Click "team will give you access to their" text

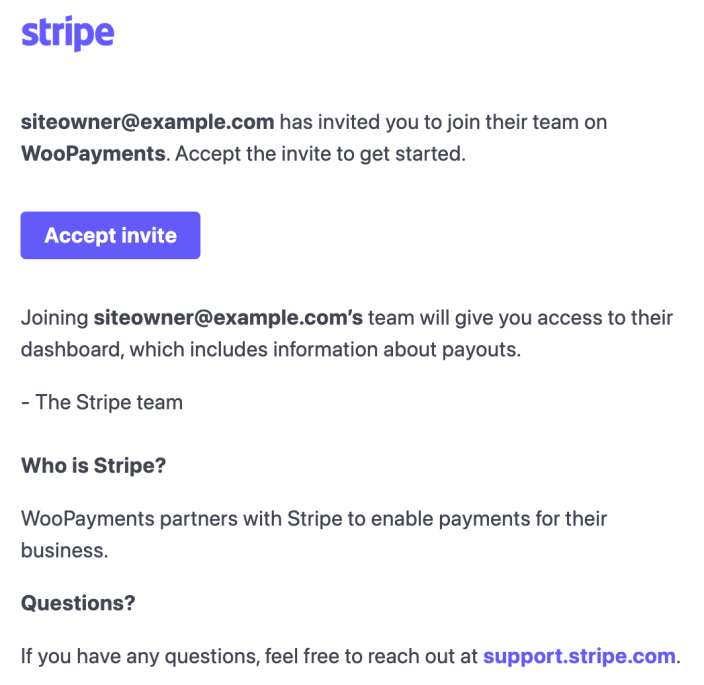coord(520,318)
